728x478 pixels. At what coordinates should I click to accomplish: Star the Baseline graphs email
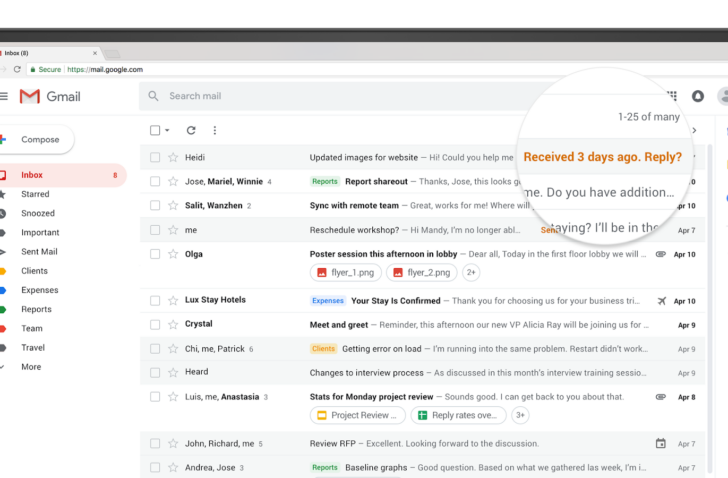173,467
